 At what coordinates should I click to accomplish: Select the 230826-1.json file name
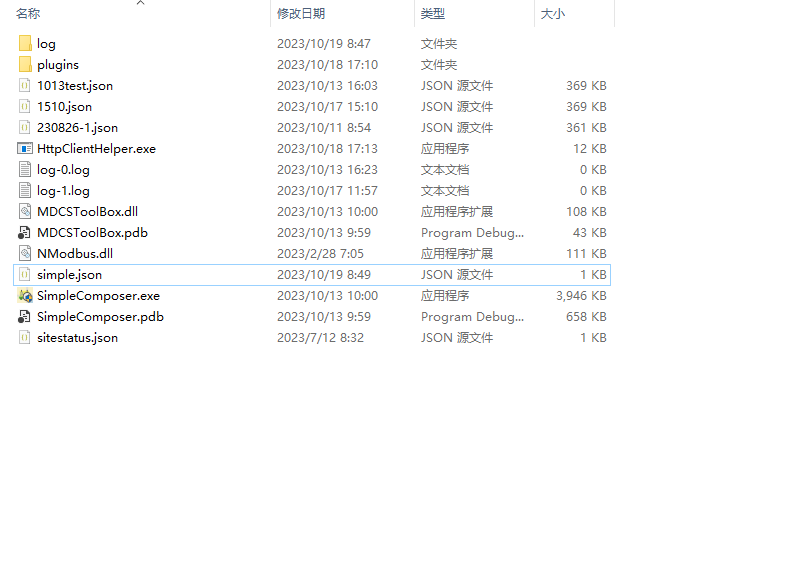(77, 128)
